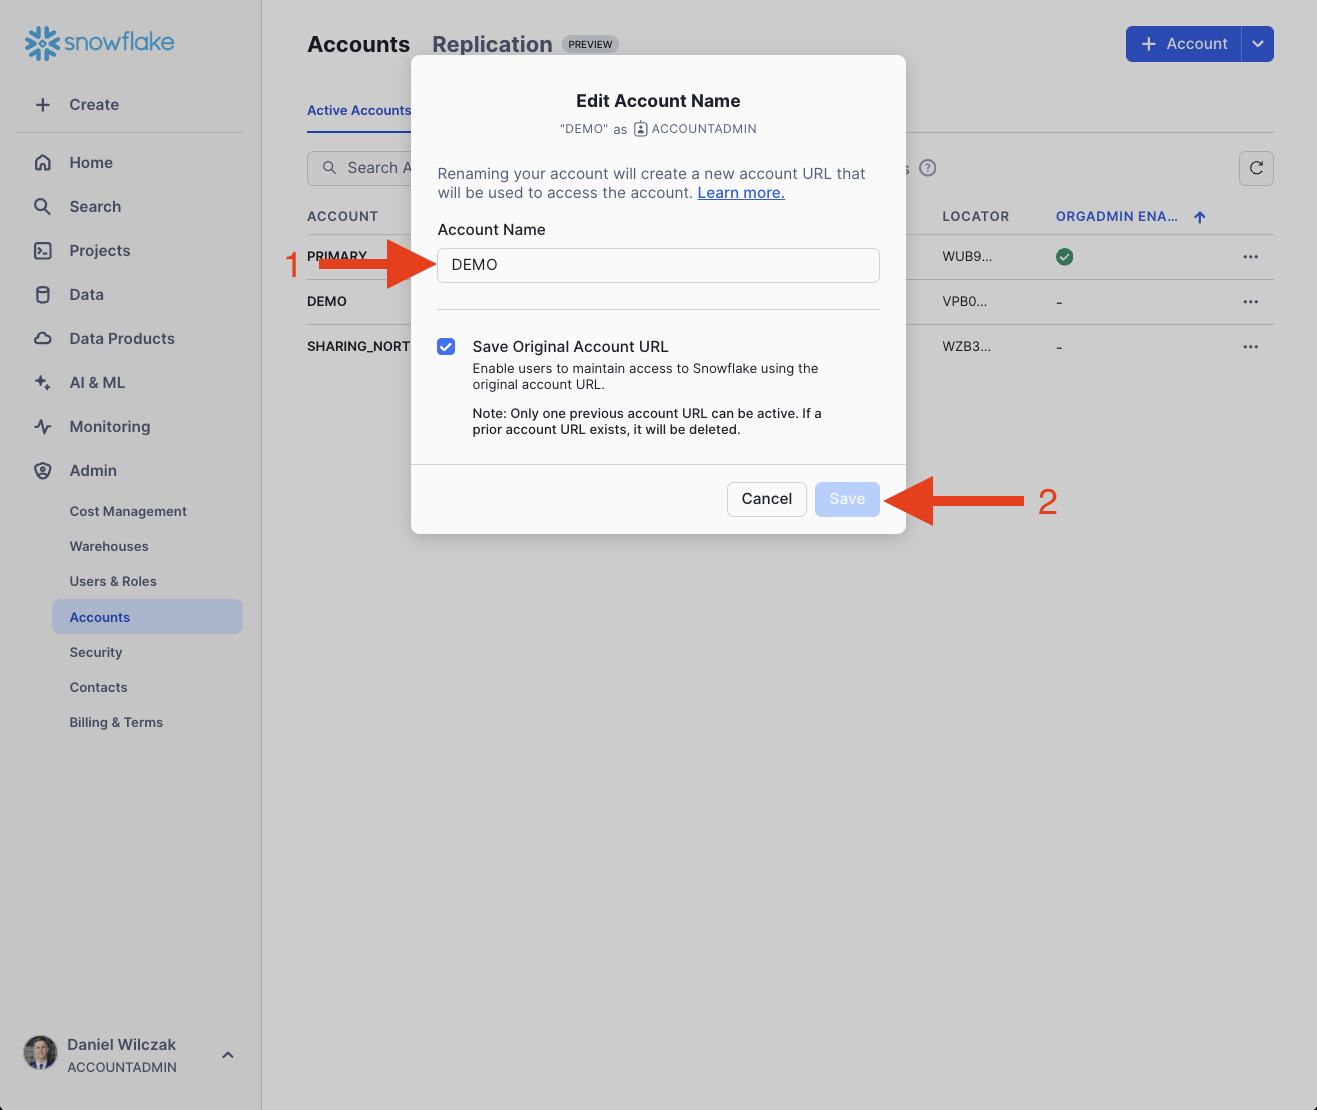Image resolution: width=1317 pixels, height=1110 pixels.
Task: Open more options for PRIMARY account row
Action: (x=1250, y=257)
